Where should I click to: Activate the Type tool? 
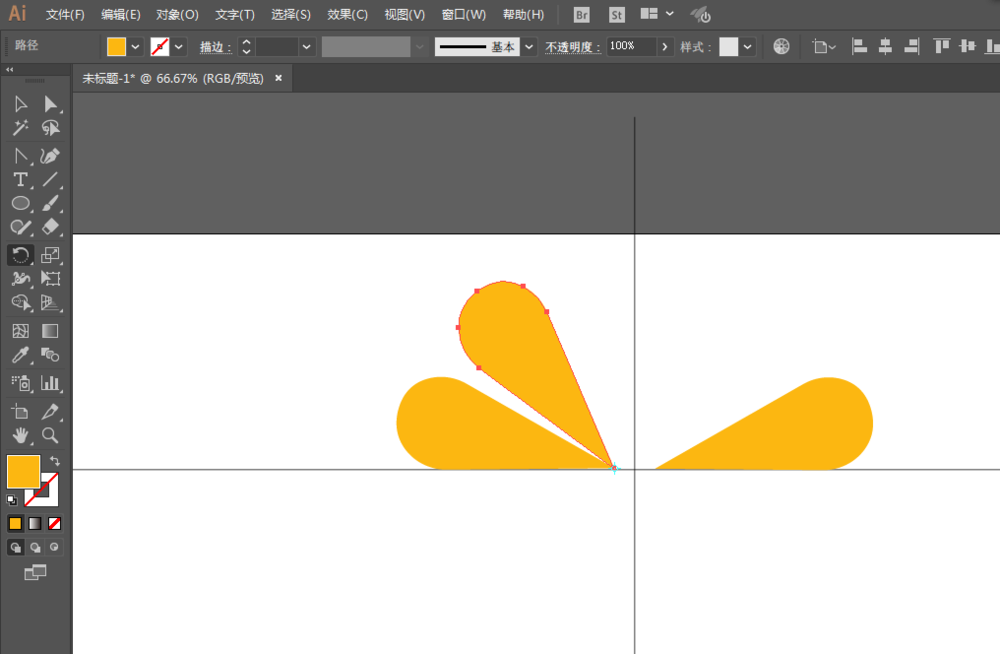coord(20,180)
